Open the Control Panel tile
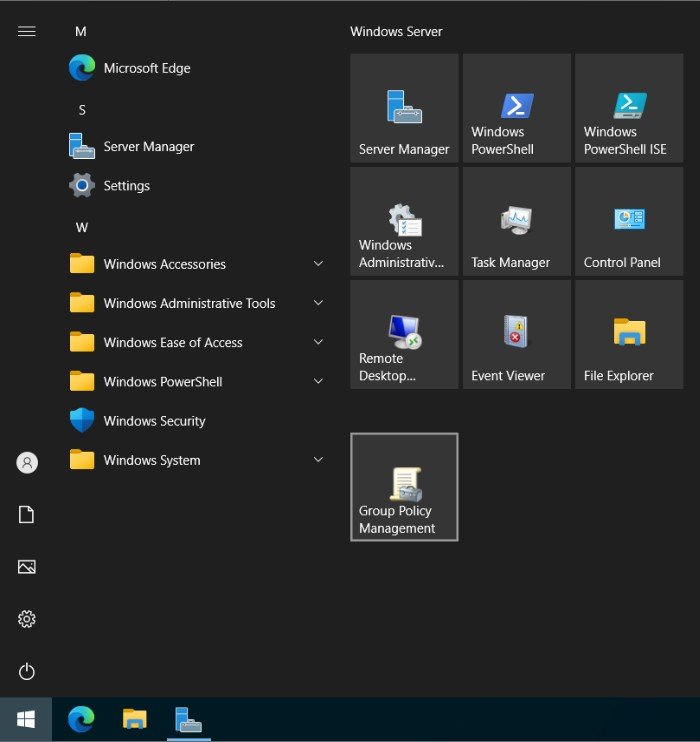This screenshot has height=742, width=700. (x=629, y=221)
